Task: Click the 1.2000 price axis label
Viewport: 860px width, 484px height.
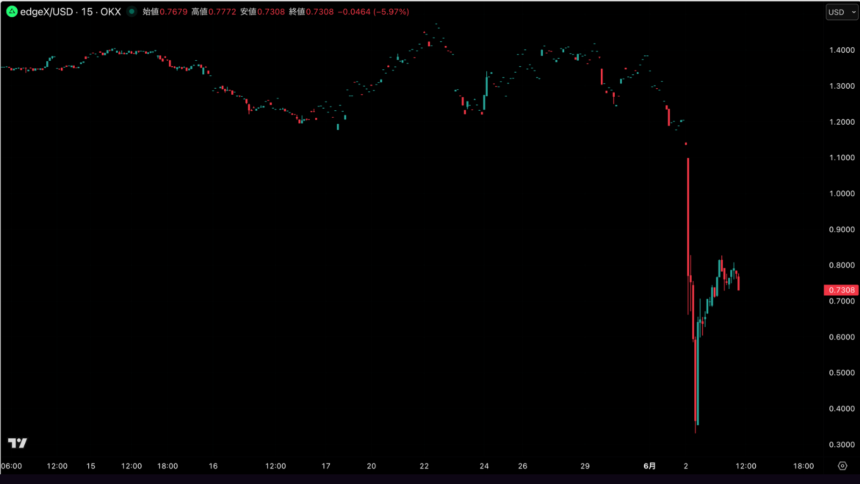Action: [842, 122]
